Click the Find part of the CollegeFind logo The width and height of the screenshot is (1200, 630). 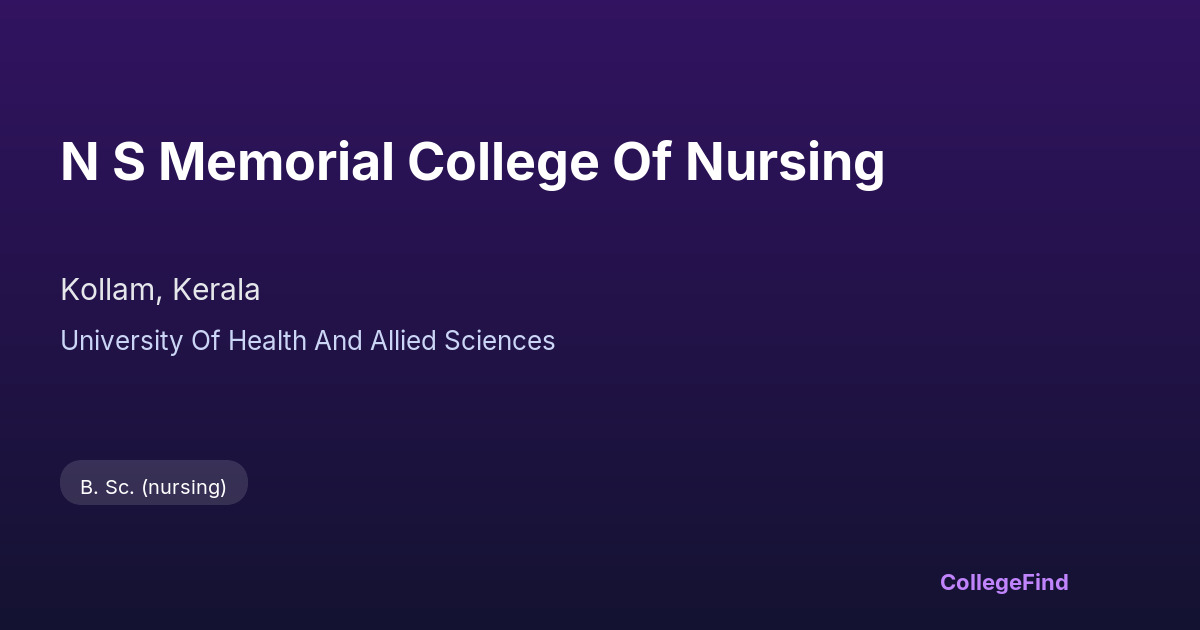1045,582
